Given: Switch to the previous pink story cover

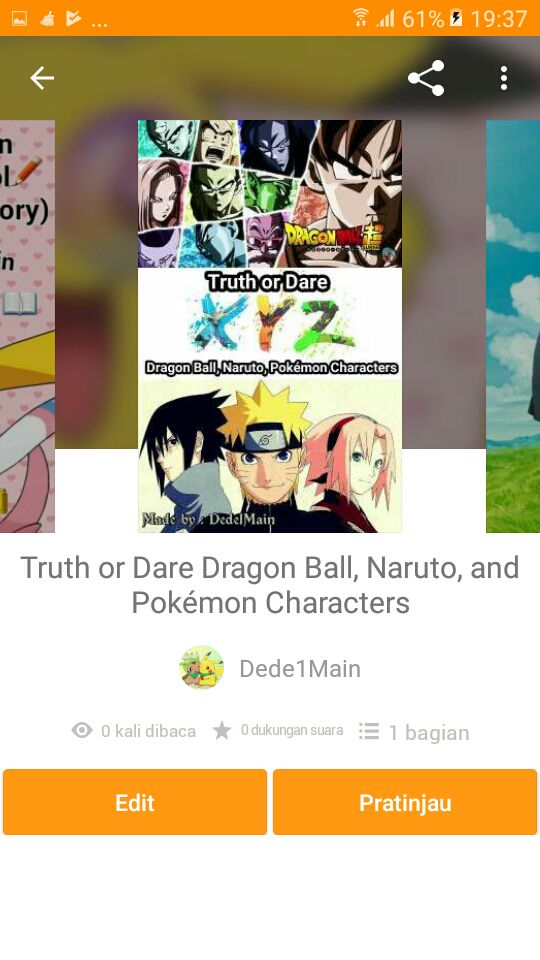Looking at the screenshot, I should pyautogui.click(x=28, y=326).
